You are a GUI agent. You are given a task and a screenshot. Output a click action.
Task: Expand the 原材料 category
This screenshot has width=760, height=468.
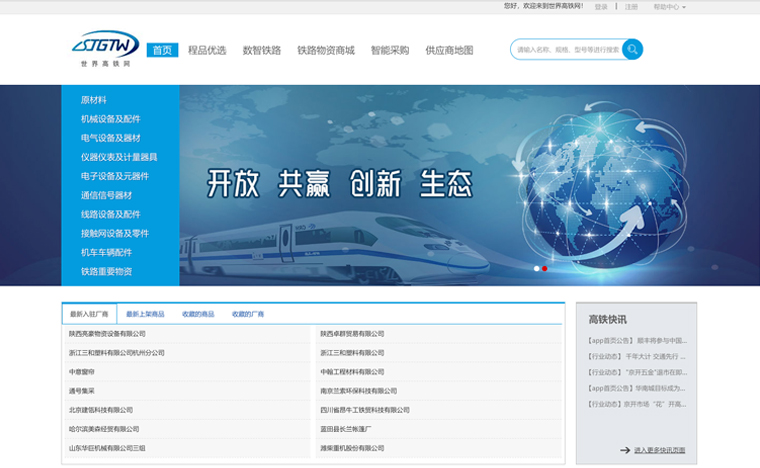(94, 100)
